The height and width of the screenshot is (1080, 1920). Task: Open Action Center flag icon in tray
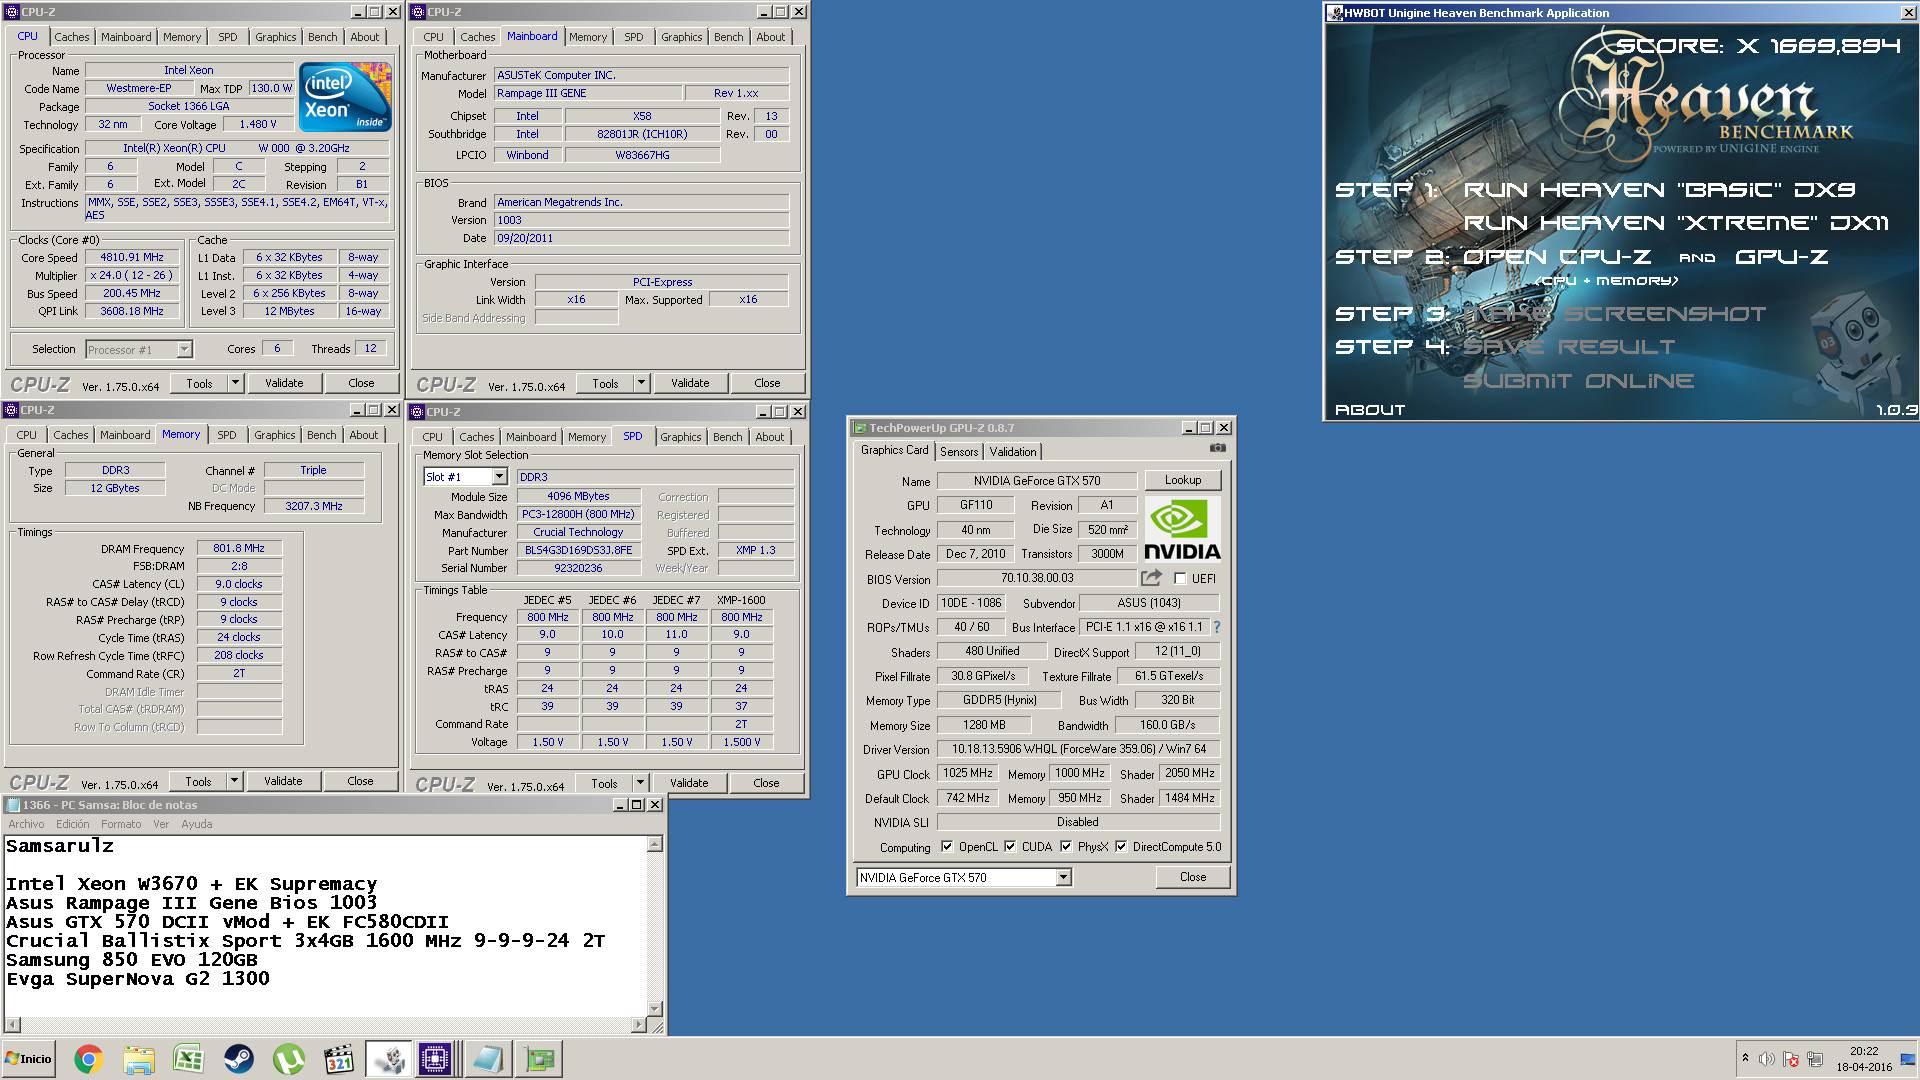[x=1791, y=1059]
